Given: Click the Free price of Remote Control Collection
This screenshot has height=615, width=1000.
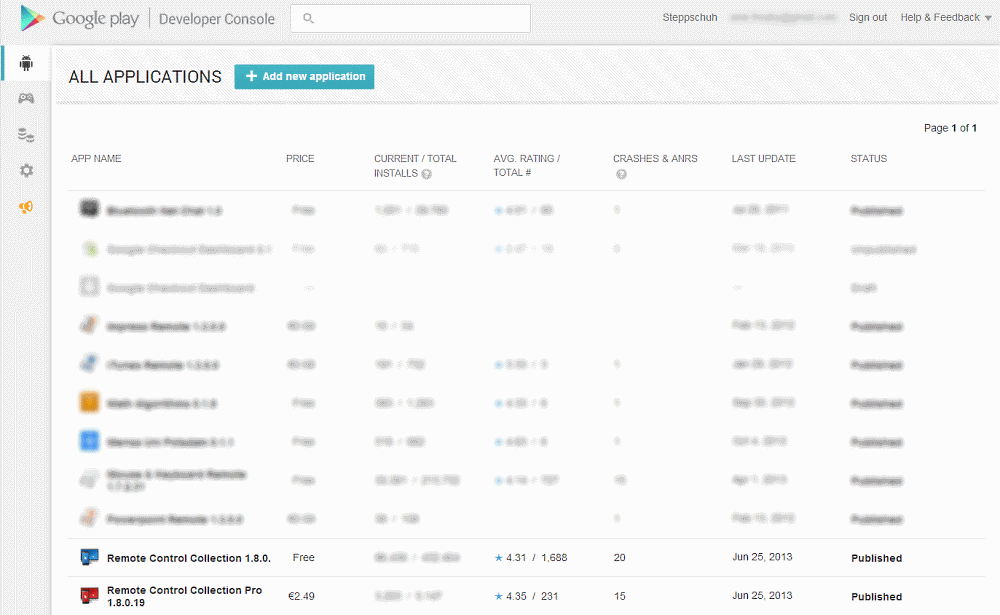Looking at the screenshot, I should [304, 558].
